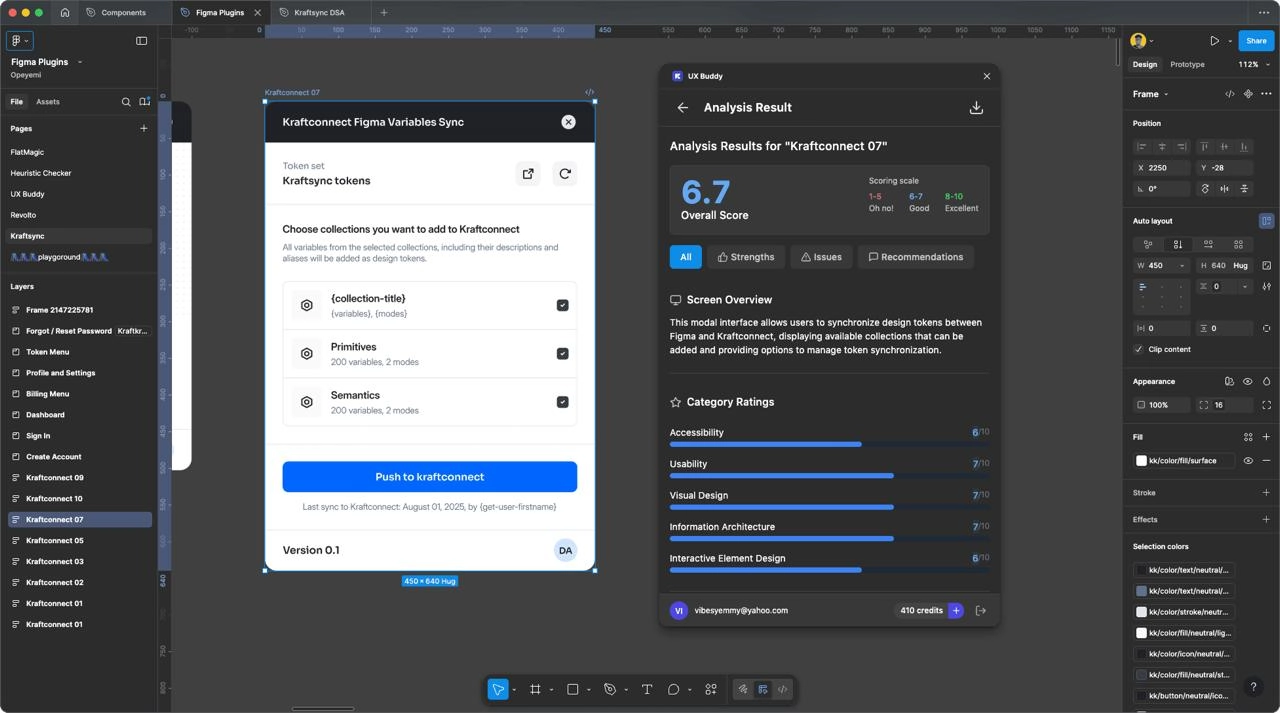The image size is (1280, 713).
Task: Open the home icon in title bar
Action: click(x=65, y=13)
